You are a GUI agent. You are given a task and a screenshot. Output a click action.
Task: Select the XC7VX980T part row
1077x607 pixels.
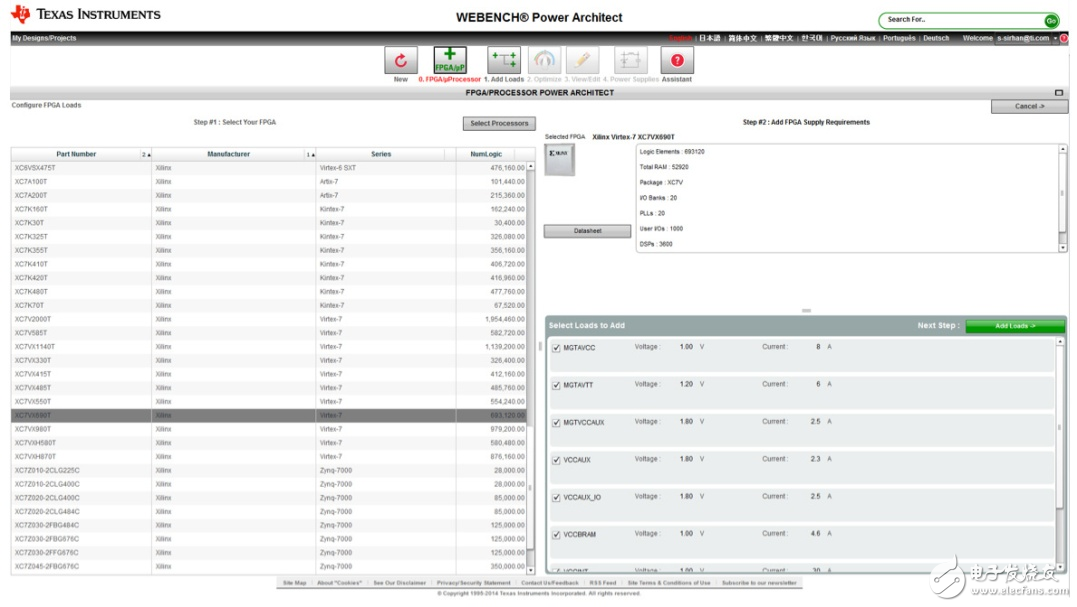click(269, 429)
